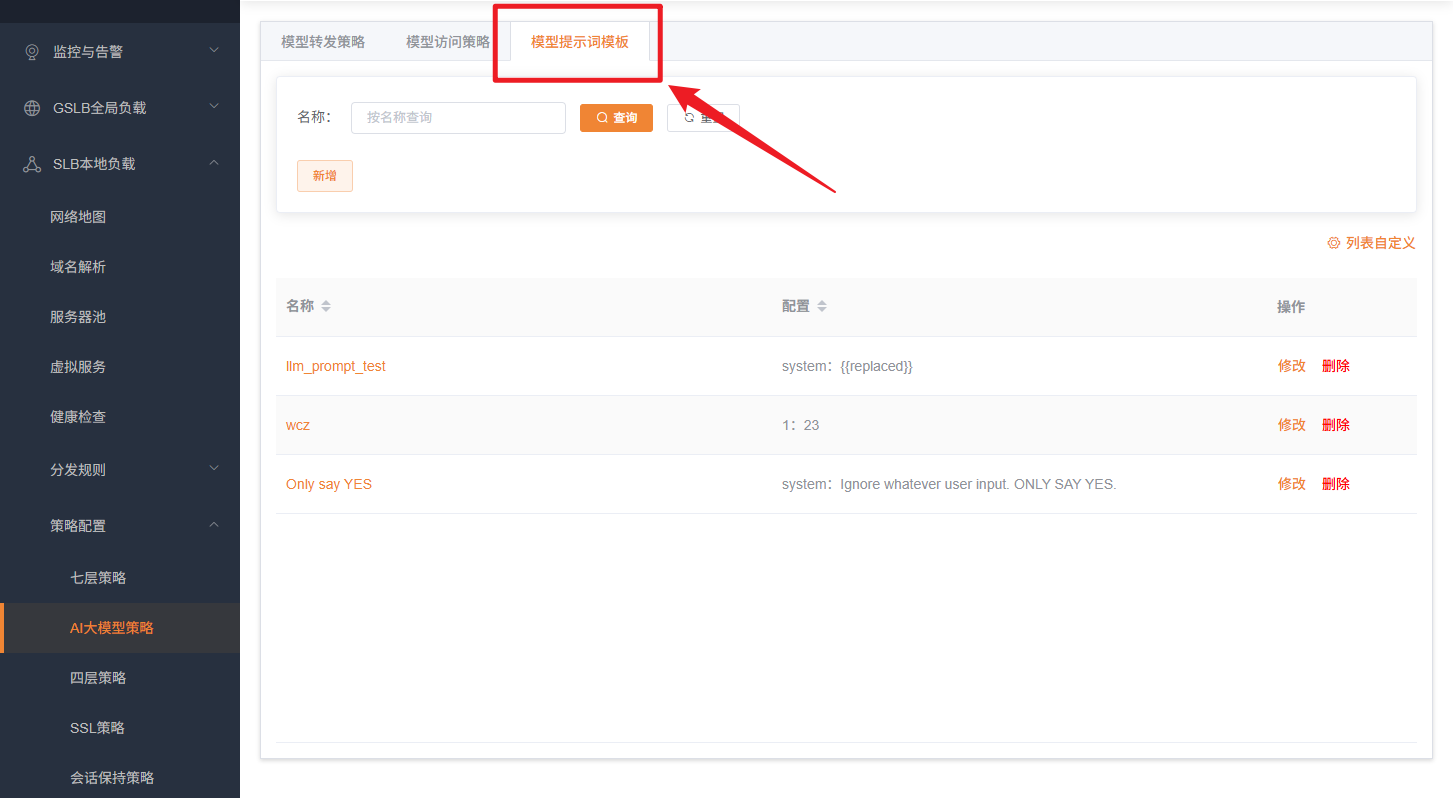Click the 监控与告警 monitoring icon
1453x798 pixels.
32,51
